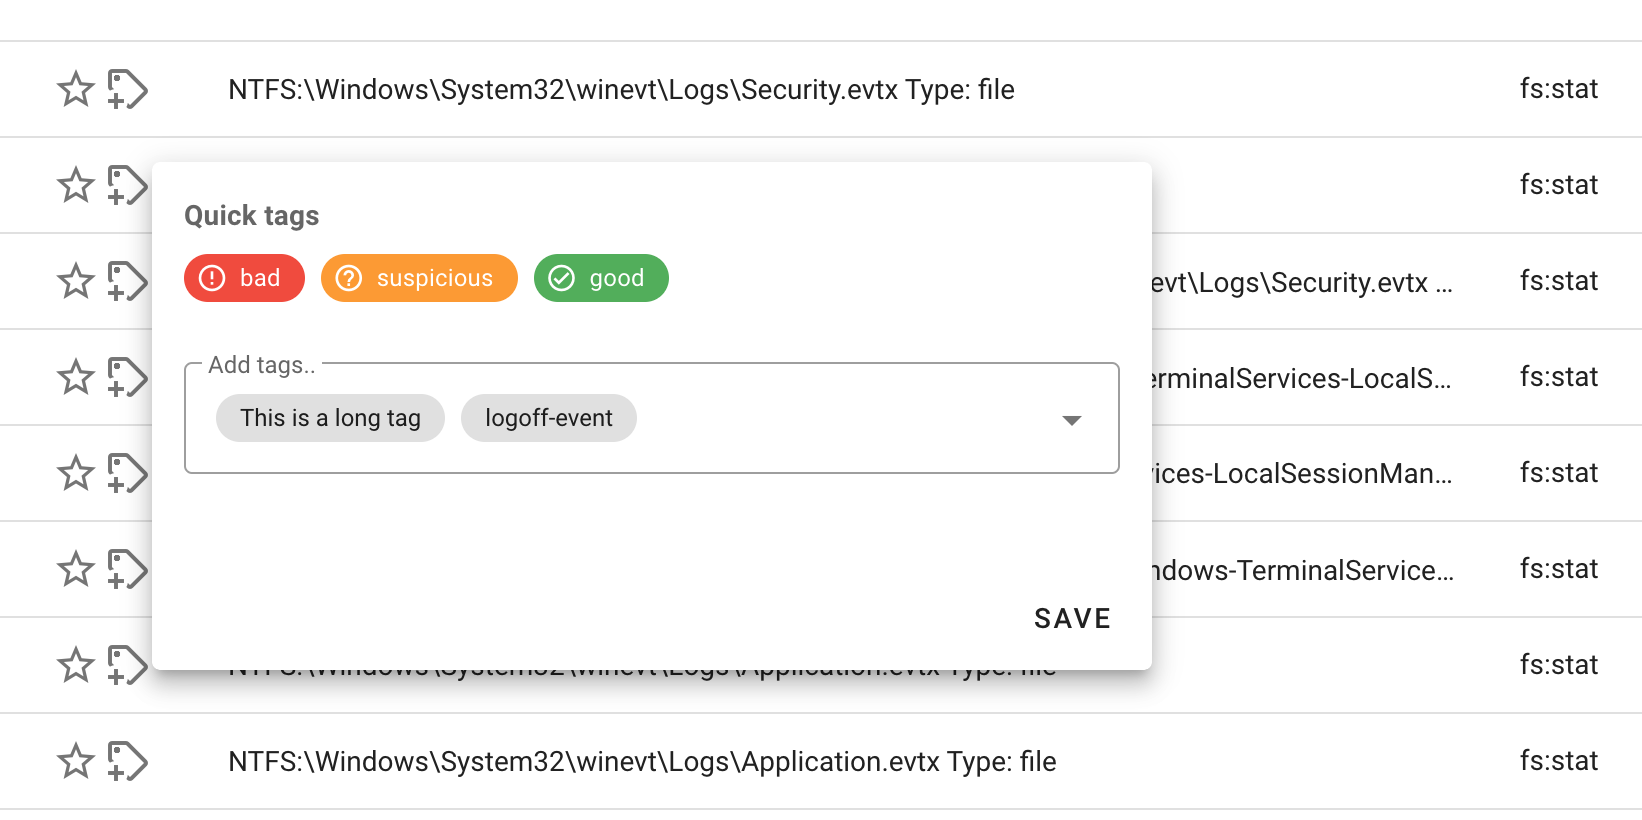
Task: Apply the red bad quick tag
Action: pyautogui.click(x=244, y=278)
